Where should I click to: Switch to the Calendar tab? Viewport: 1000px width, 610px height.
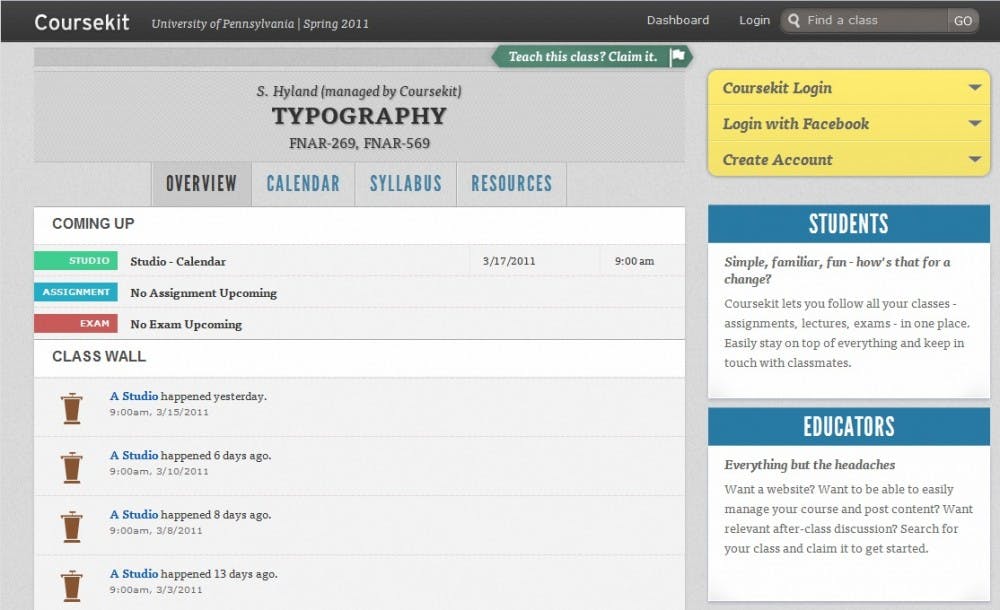pyautogui.click(x=303, y=184)
